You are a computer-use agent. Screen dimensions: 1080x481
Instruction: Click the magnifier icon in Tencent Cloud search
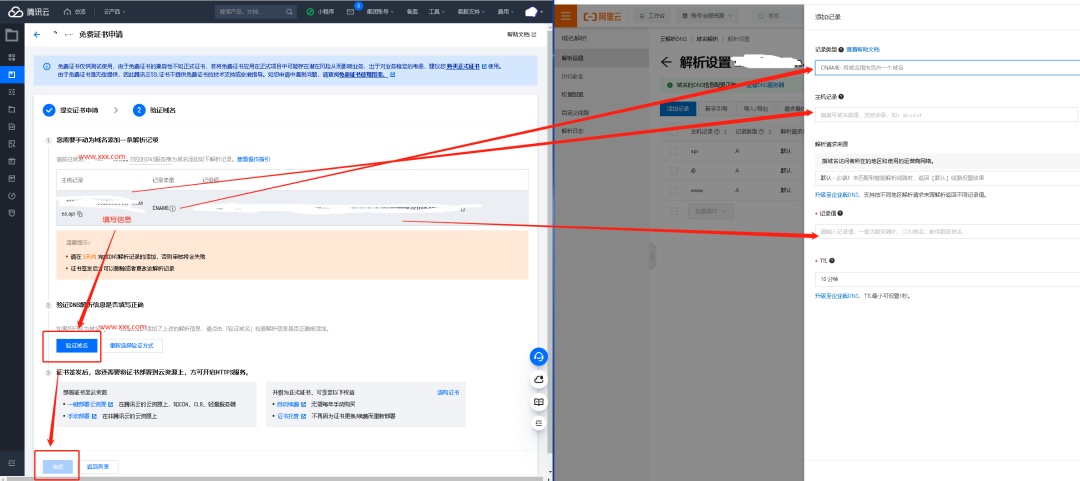tap(289, 12)
